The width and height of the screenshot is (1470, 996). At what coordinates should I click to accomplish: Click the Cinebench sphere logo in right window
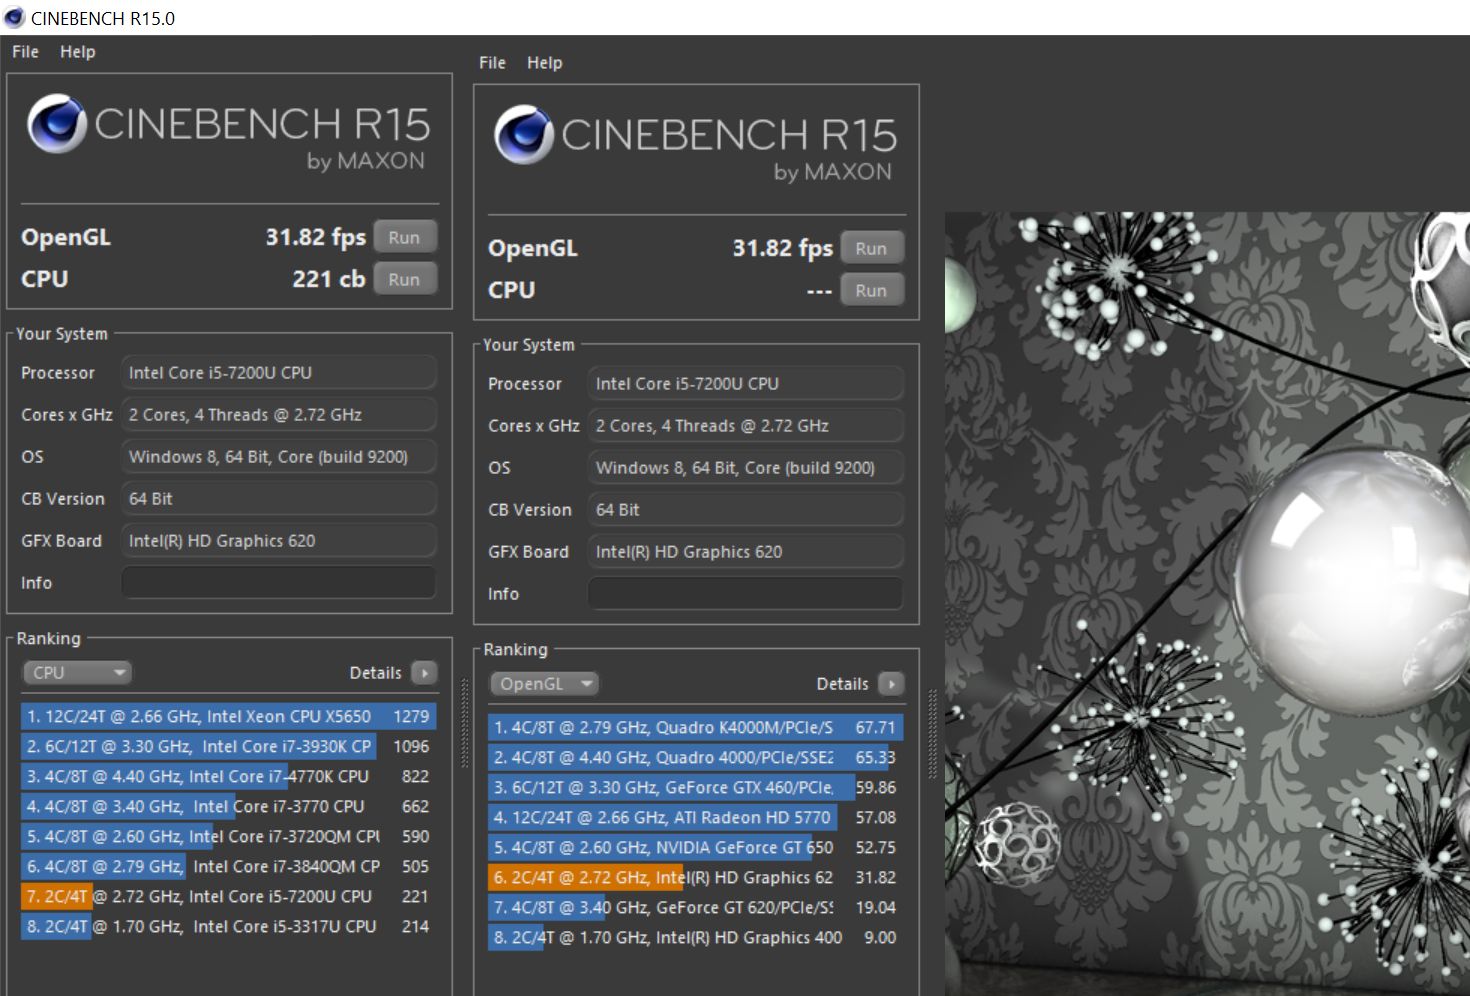tap(523, 134)
